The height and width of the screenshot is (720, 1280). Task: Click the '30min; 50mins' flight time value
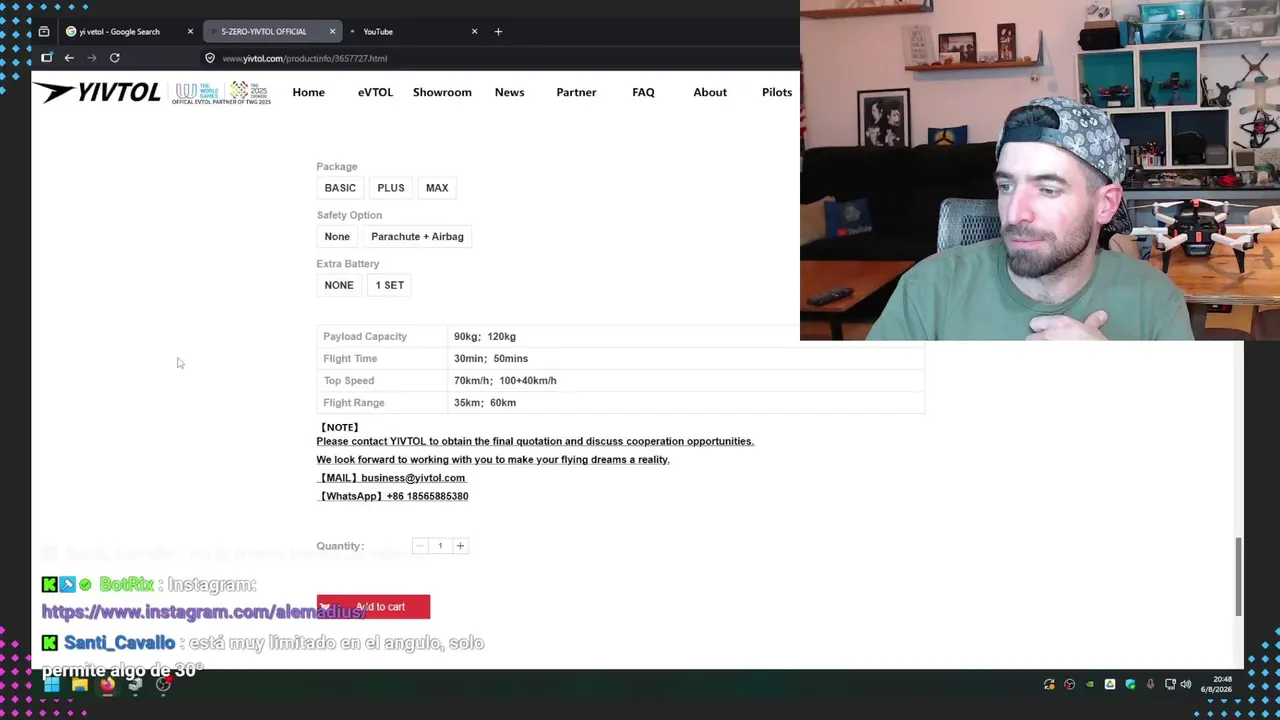pyautogui.click(x=491, y=359)
